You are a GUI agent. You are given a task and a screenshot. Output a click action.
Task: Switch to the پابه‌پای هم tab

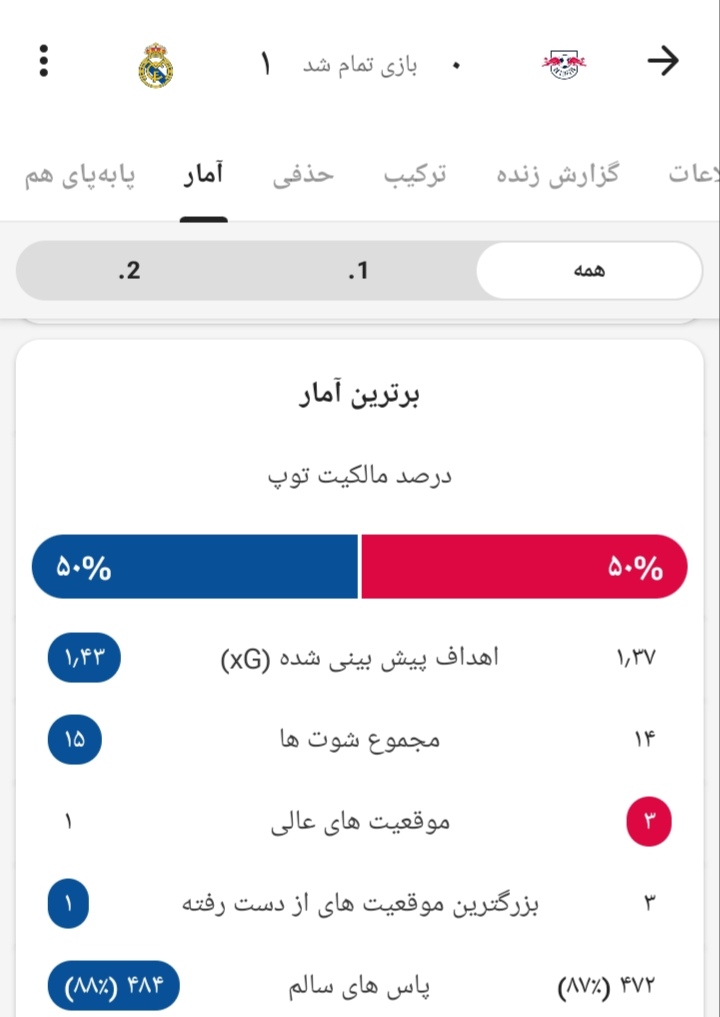(x=80, y=175)
